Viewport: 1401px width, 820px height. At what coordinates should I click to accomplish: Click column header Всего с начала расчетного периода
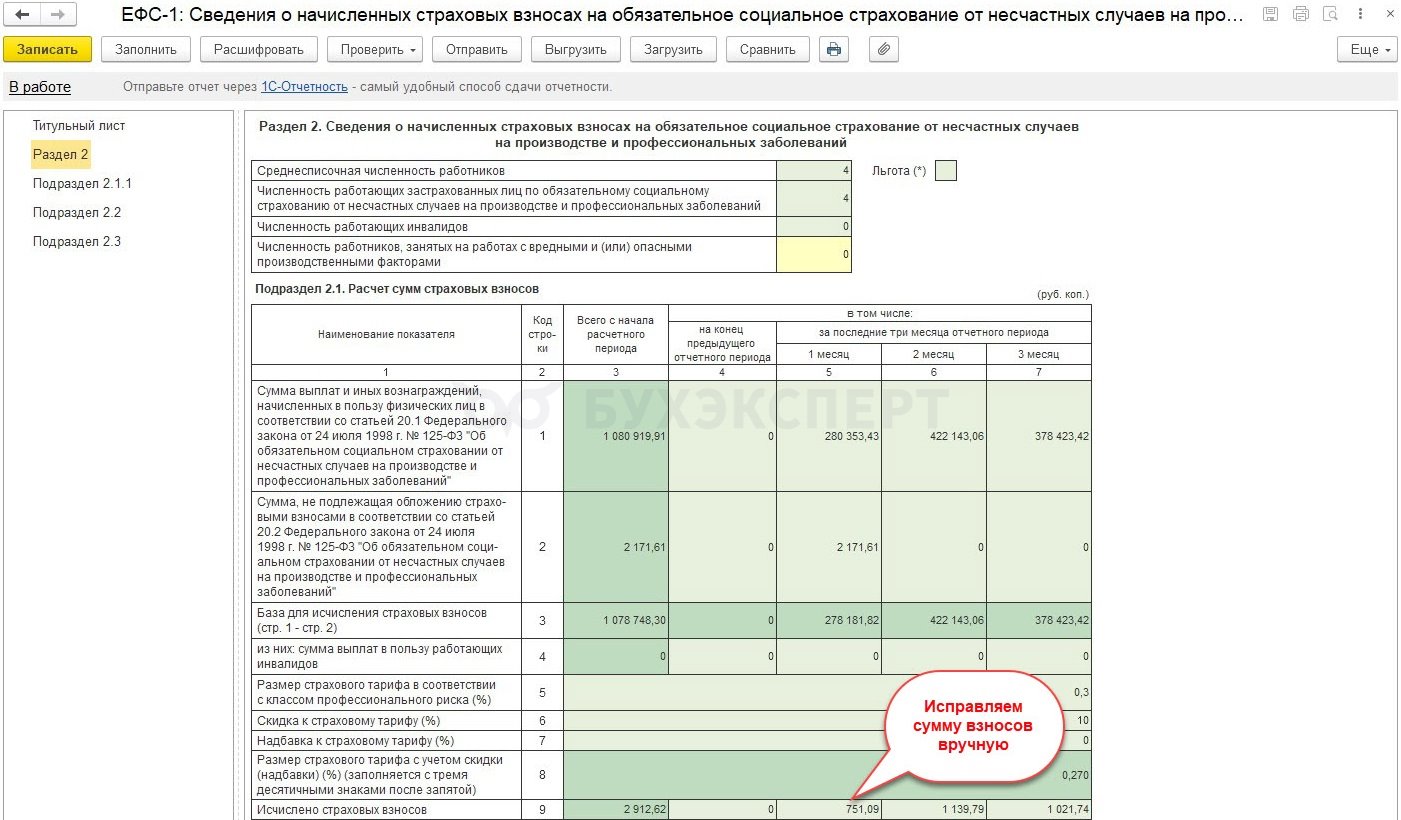616,335
